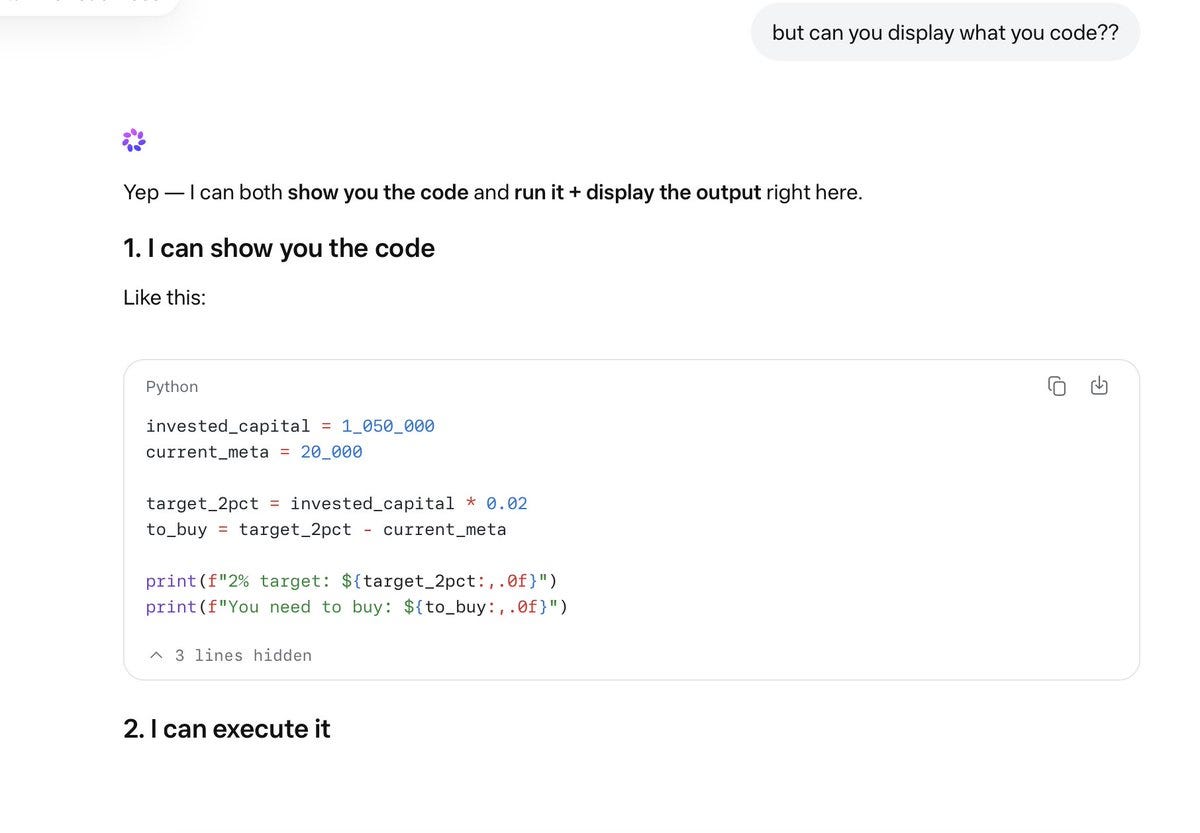The image size is (1200, 833).
Task: Select the user message about displaying code
Action: tap(945, 32)
